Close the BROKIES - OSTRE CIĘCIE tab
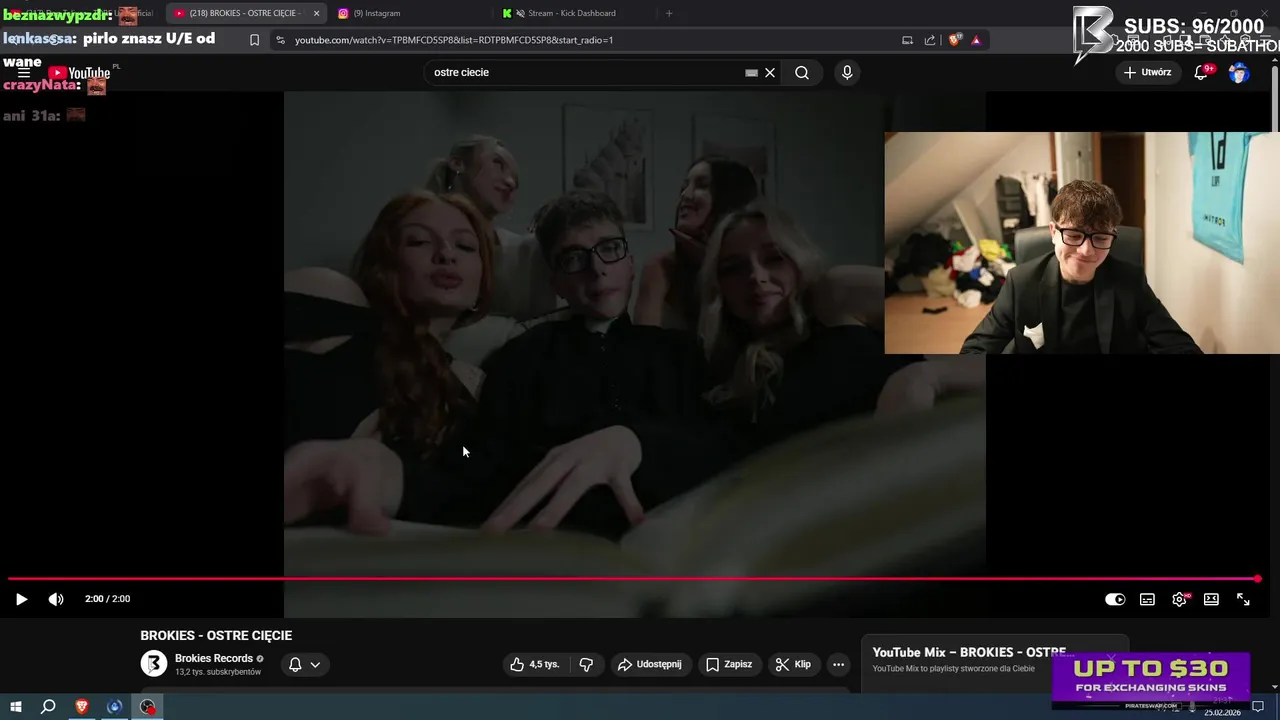 [x=316, y=13]
